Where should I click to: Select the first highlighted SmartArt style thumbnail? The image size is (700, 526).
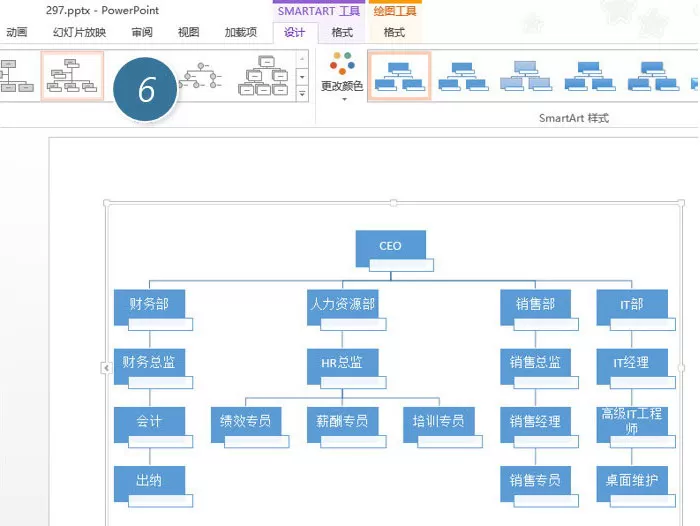click(x=399, y=76)
